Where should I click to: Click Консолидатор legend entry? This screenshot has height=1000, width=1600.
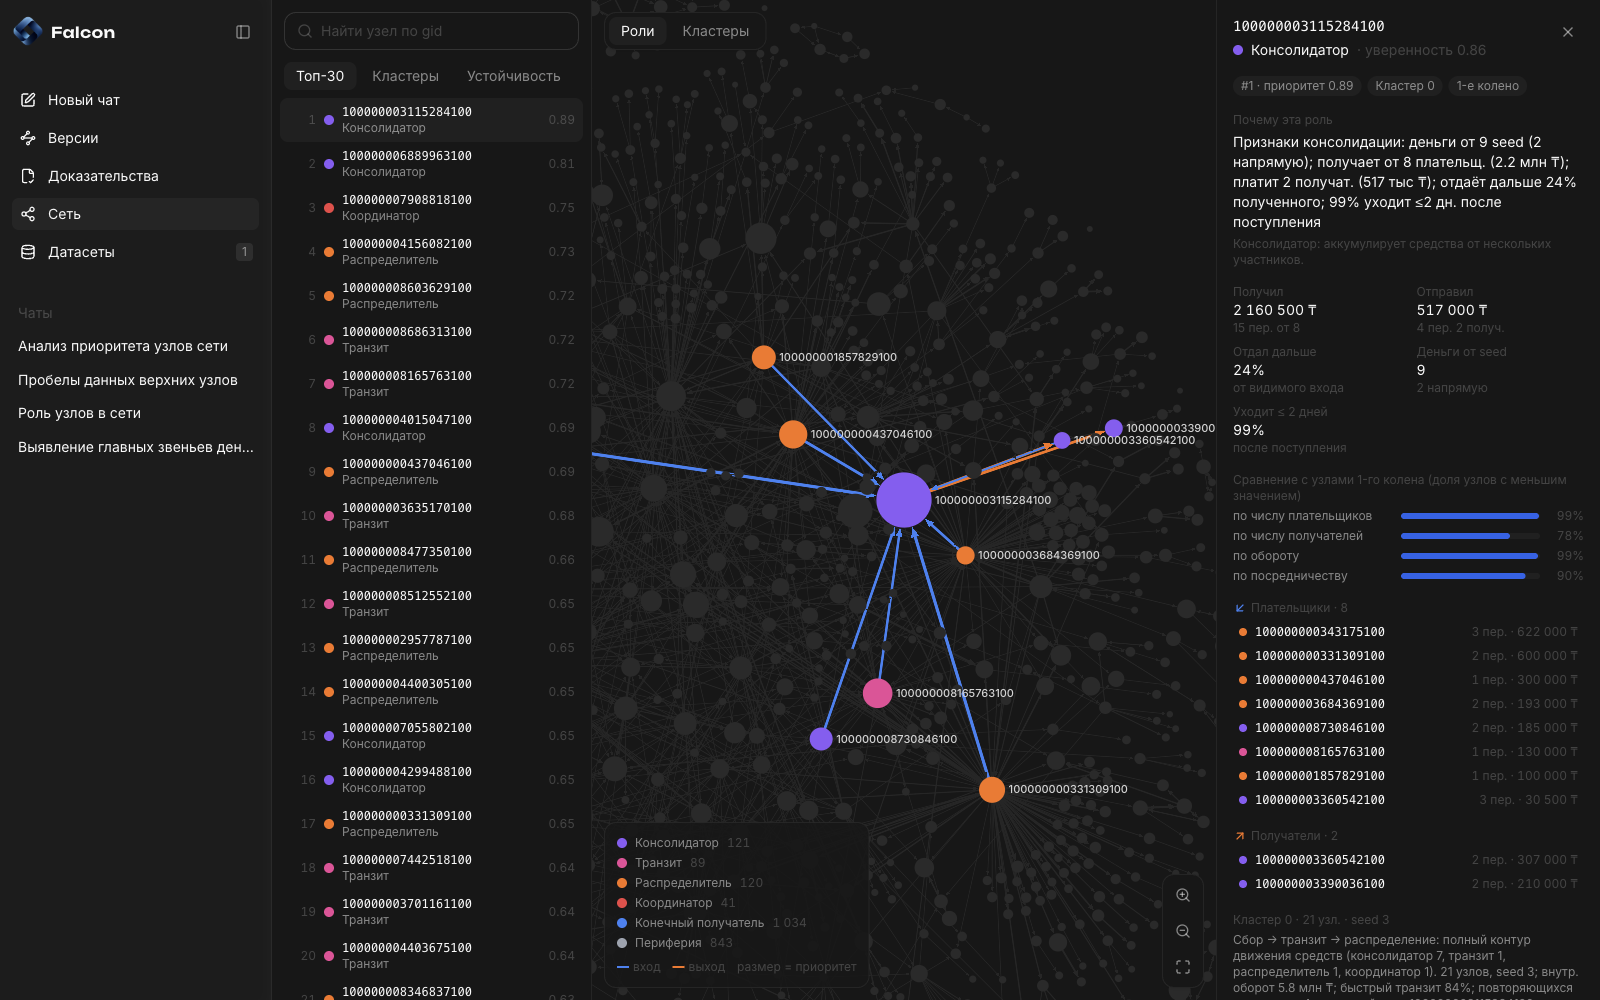[x=683, y=843]
